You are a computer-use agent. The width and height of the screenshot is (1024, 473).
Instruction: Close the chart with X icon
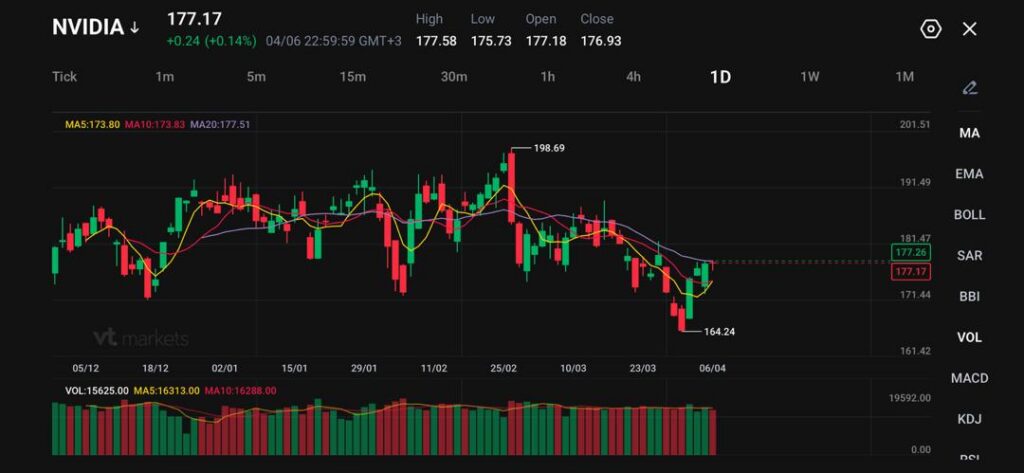click(969, 29)
